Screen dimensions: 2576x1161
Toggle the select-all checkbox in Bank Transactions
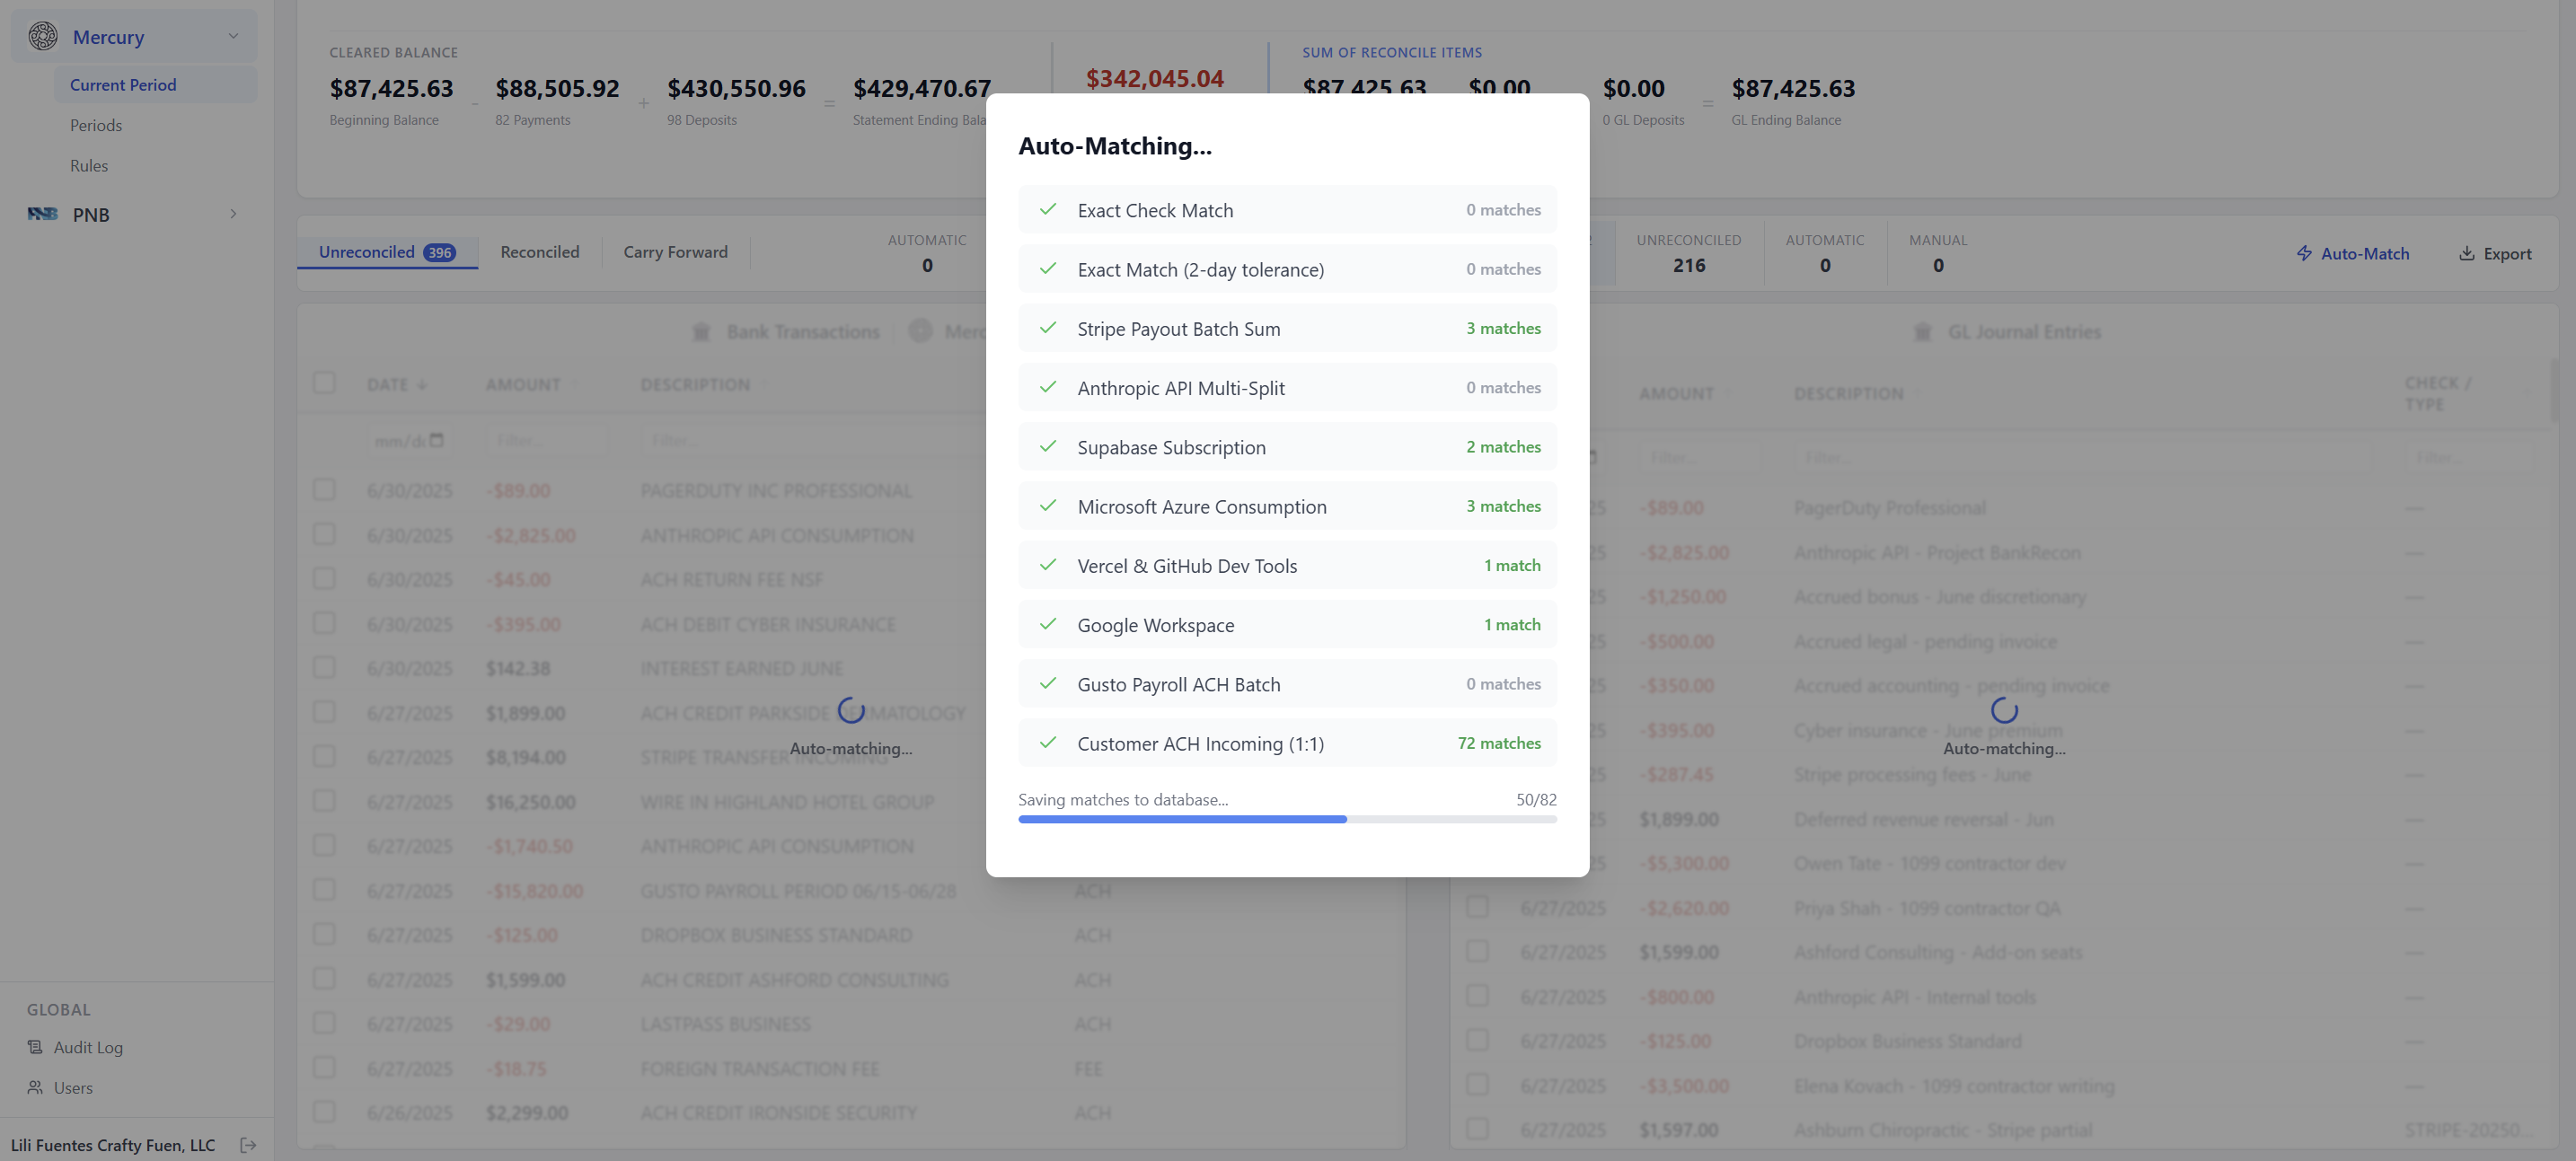tap(324, 383)
